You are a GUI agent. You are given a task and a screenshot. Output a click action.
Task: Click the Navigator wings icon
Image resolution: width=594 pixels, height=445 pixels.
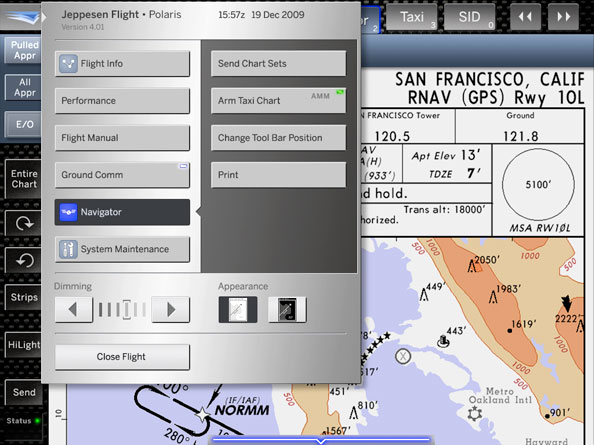[x=68, y=212]
